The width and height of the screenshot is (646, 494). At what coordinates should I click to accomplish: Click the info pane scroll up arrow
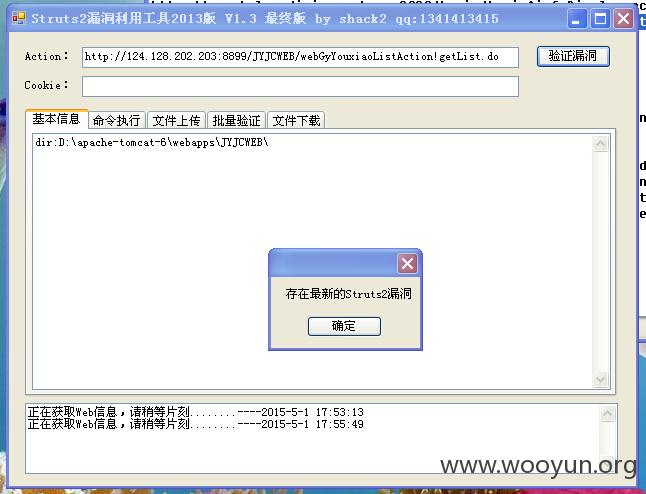[x=600, y=143]
